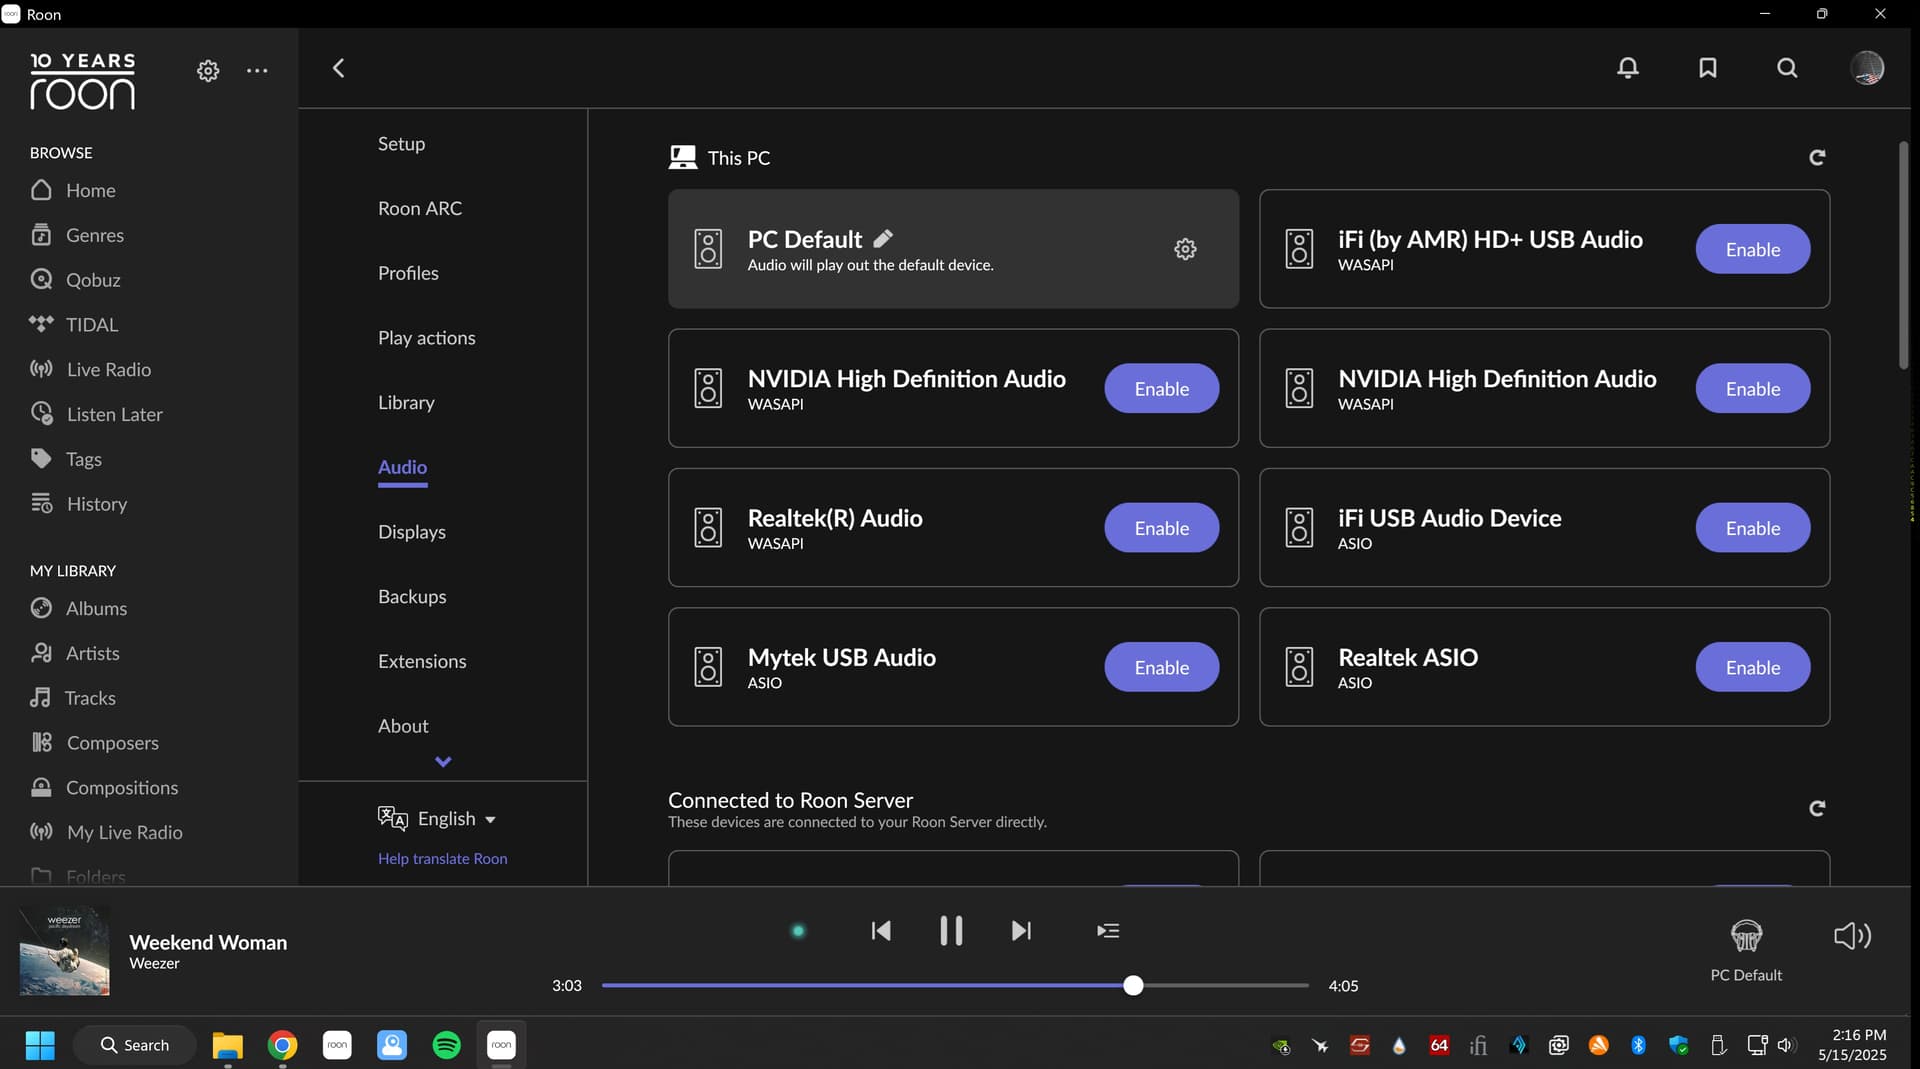Select the Library settings tab
The width and height of the screenshot is (1920, 1069).
(406, 402)
